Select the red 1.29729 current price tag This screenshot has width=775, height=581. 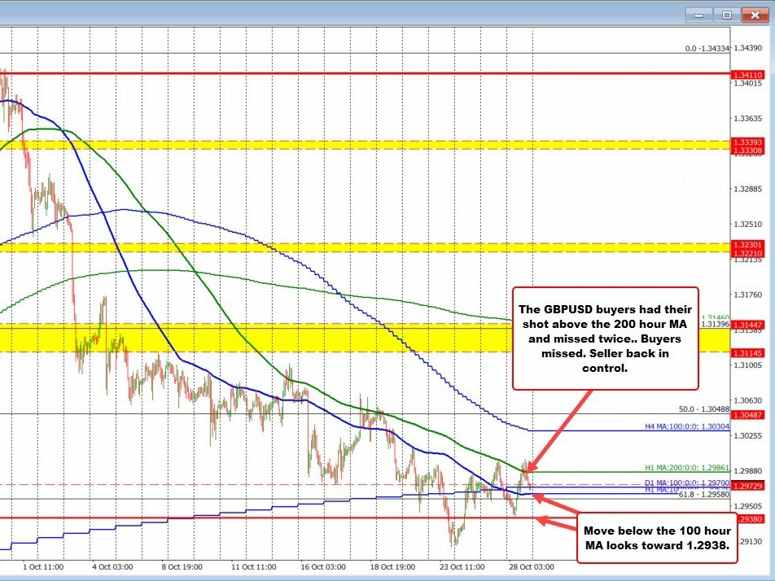pyautogui.click(x=748, y=487)
